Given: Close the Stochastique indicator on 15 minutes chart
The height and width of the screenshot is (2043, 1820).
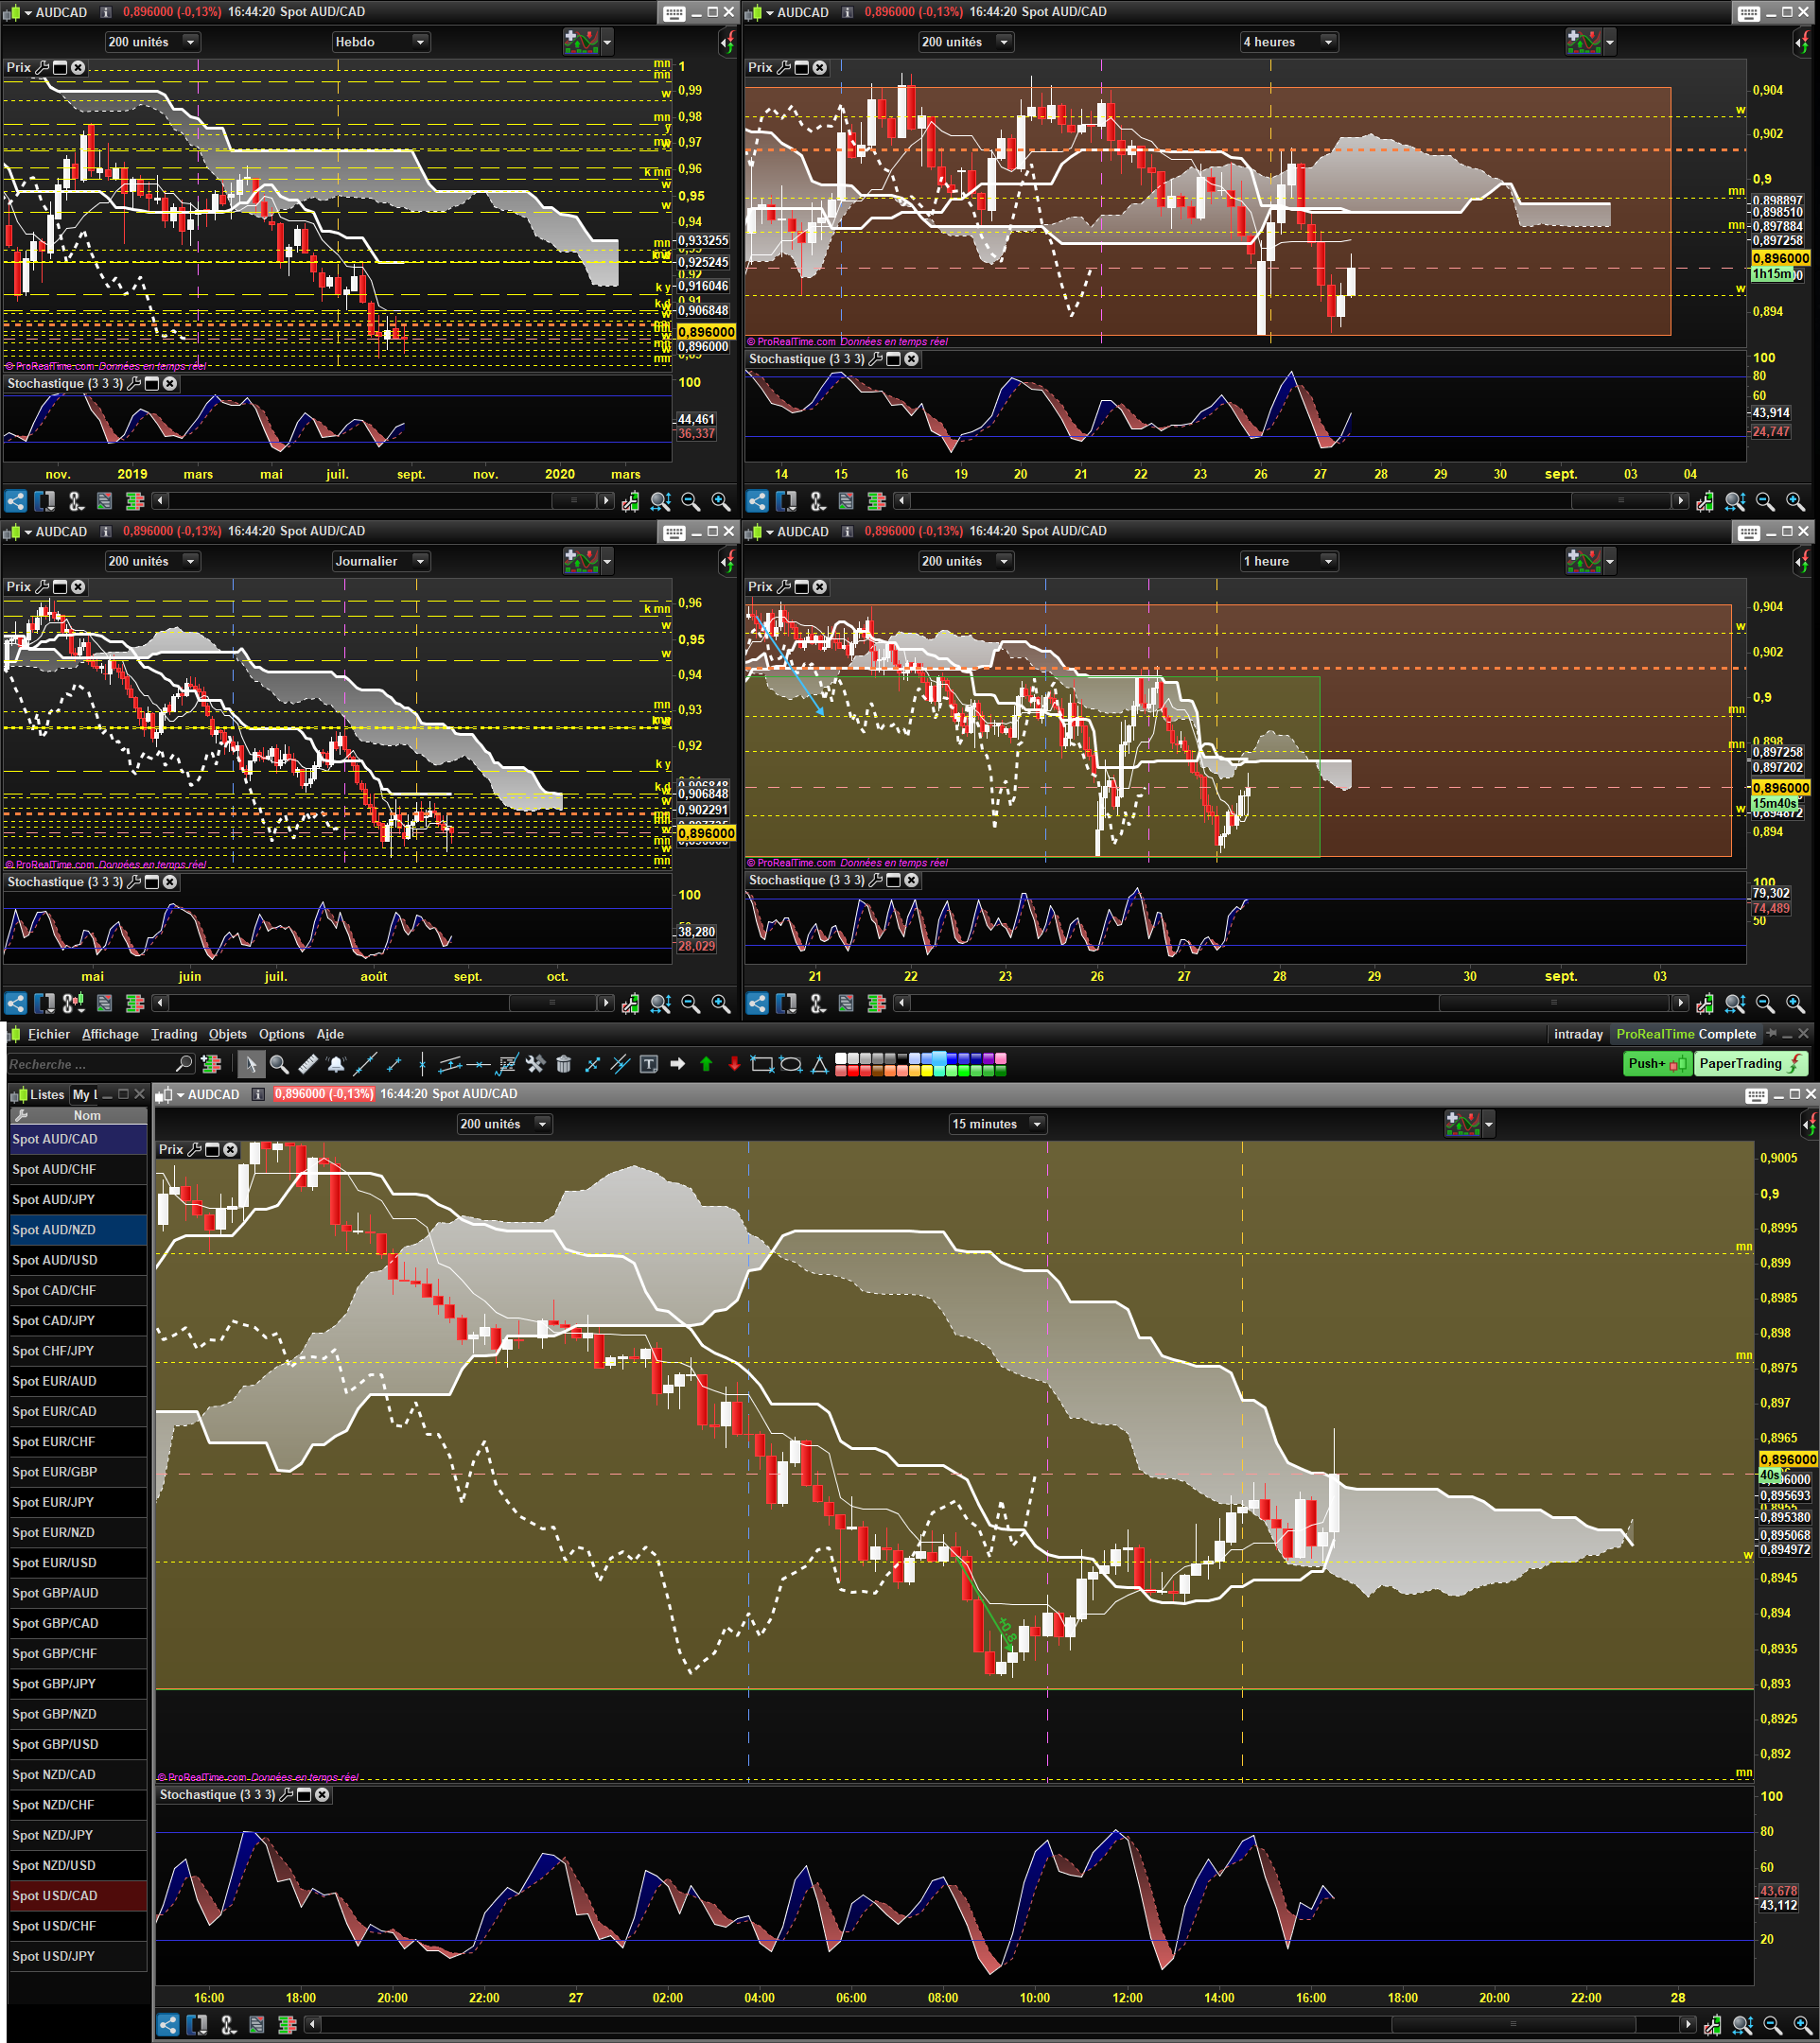Looking at the screenshot, I should (x=322, y=1794).
